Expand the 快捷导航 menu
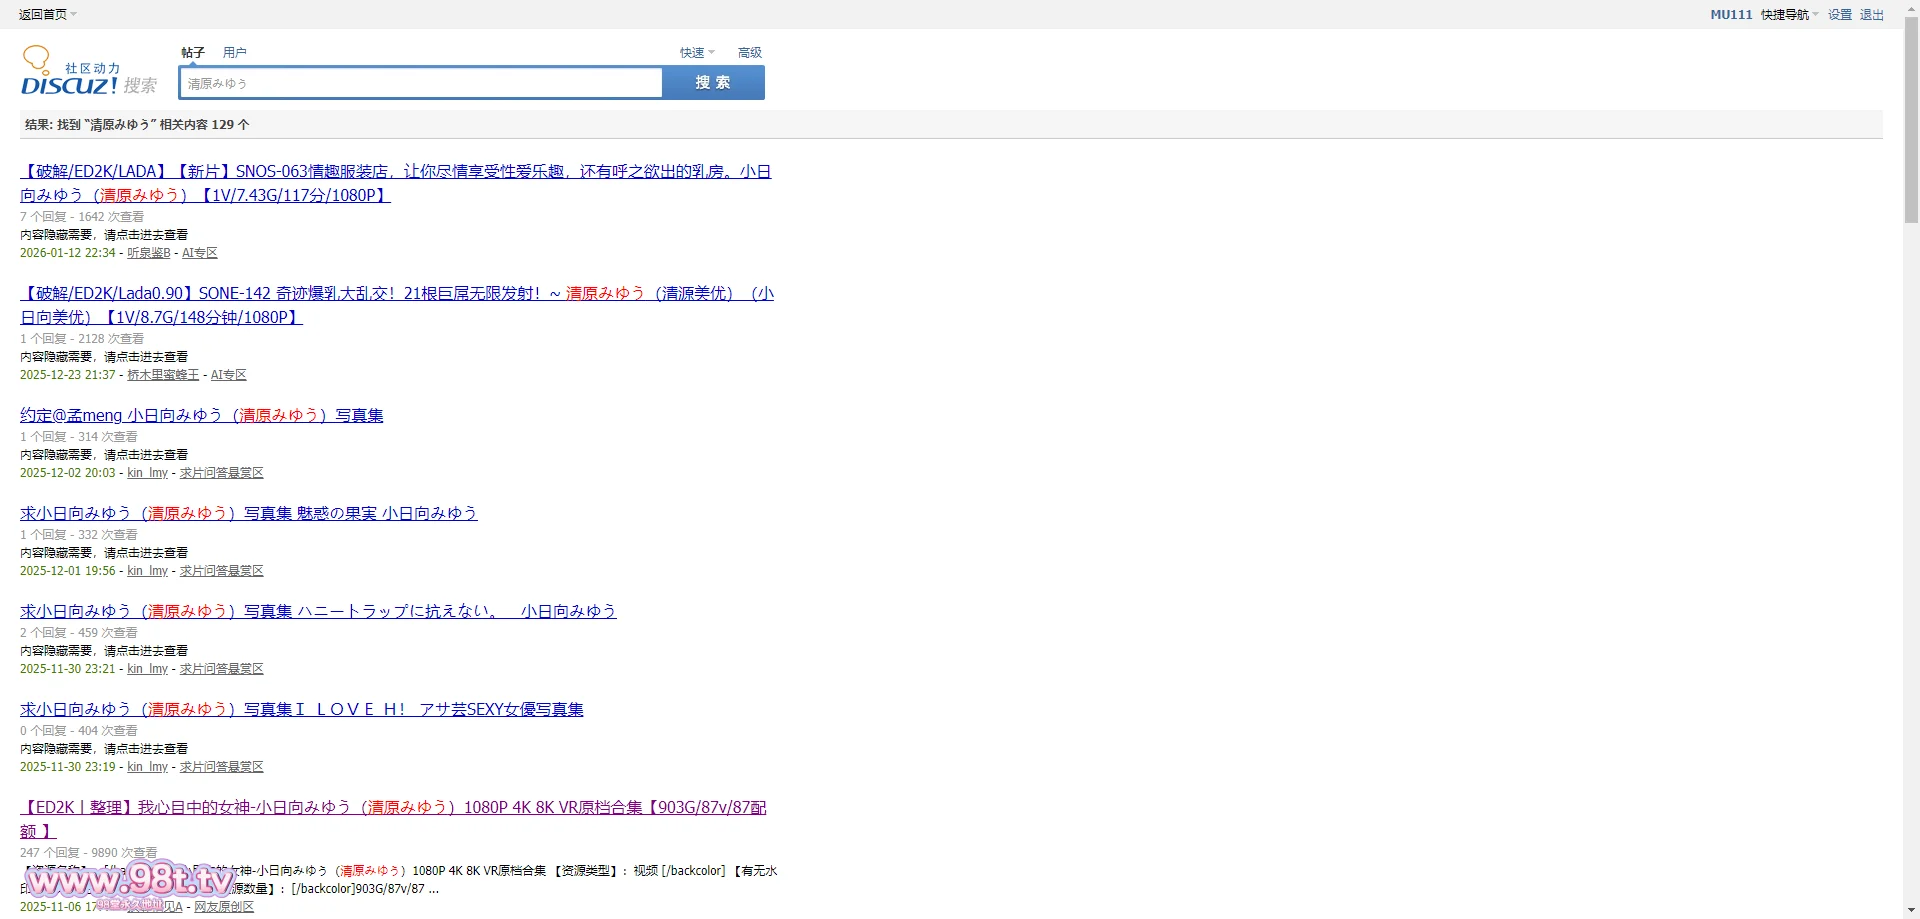The width and height of the screenshot is (1920, 919). [1789, 14]
